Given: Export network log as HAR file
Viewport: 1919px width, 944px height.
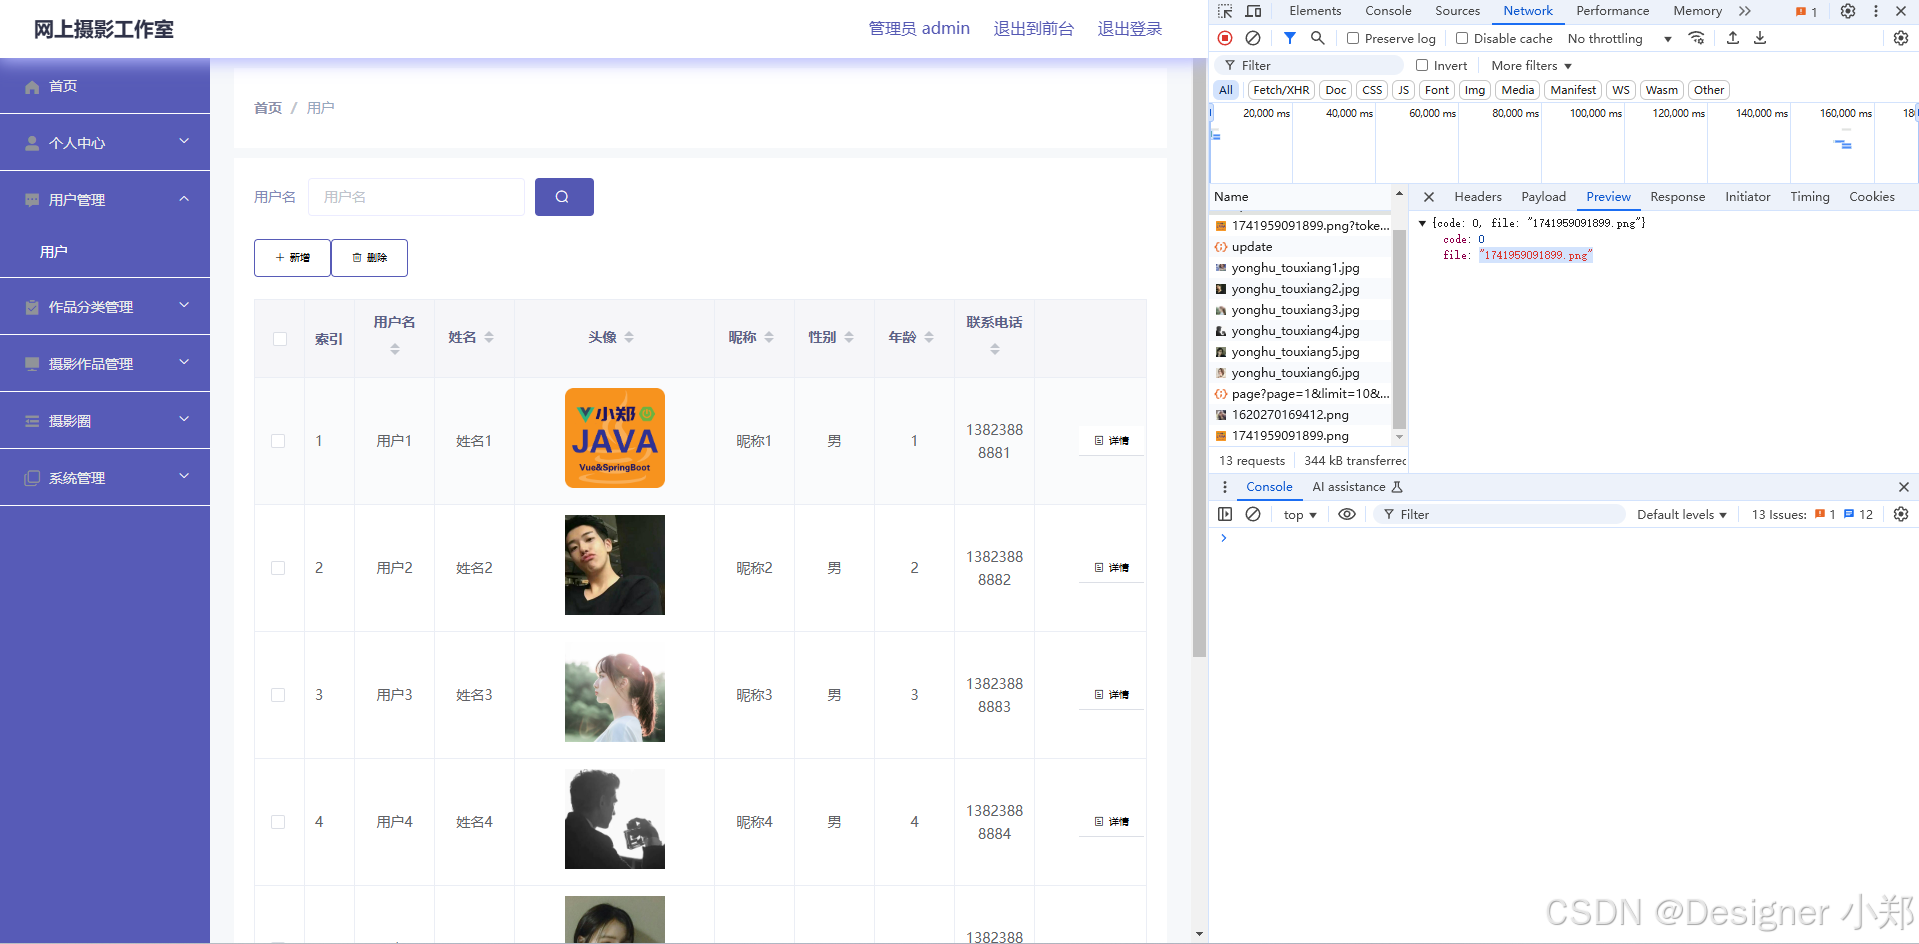Looking at the screenshot, I should (1760, 38).
